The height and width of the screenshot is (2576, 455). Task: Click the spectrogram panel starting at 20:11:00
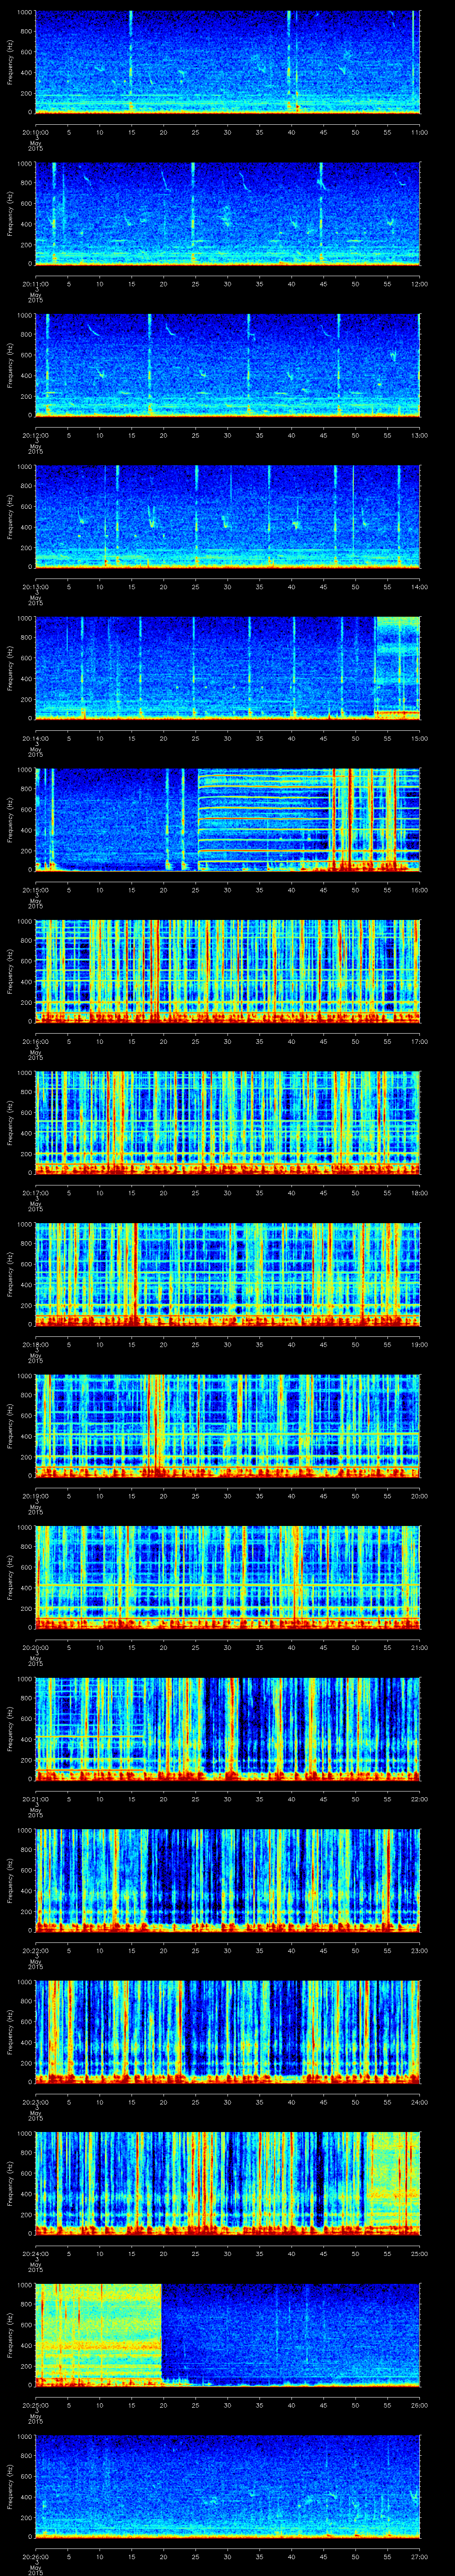pos(228,213)
